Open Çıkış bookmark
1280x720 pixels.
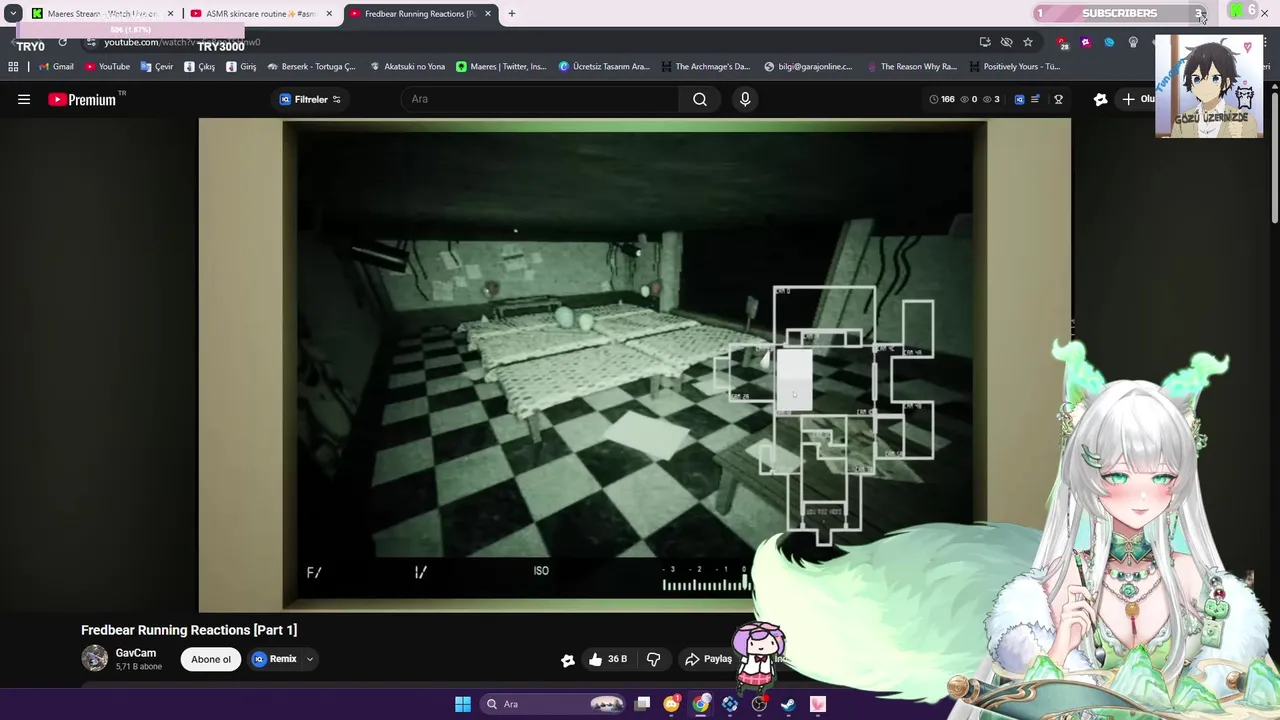[x=199, y=67]
